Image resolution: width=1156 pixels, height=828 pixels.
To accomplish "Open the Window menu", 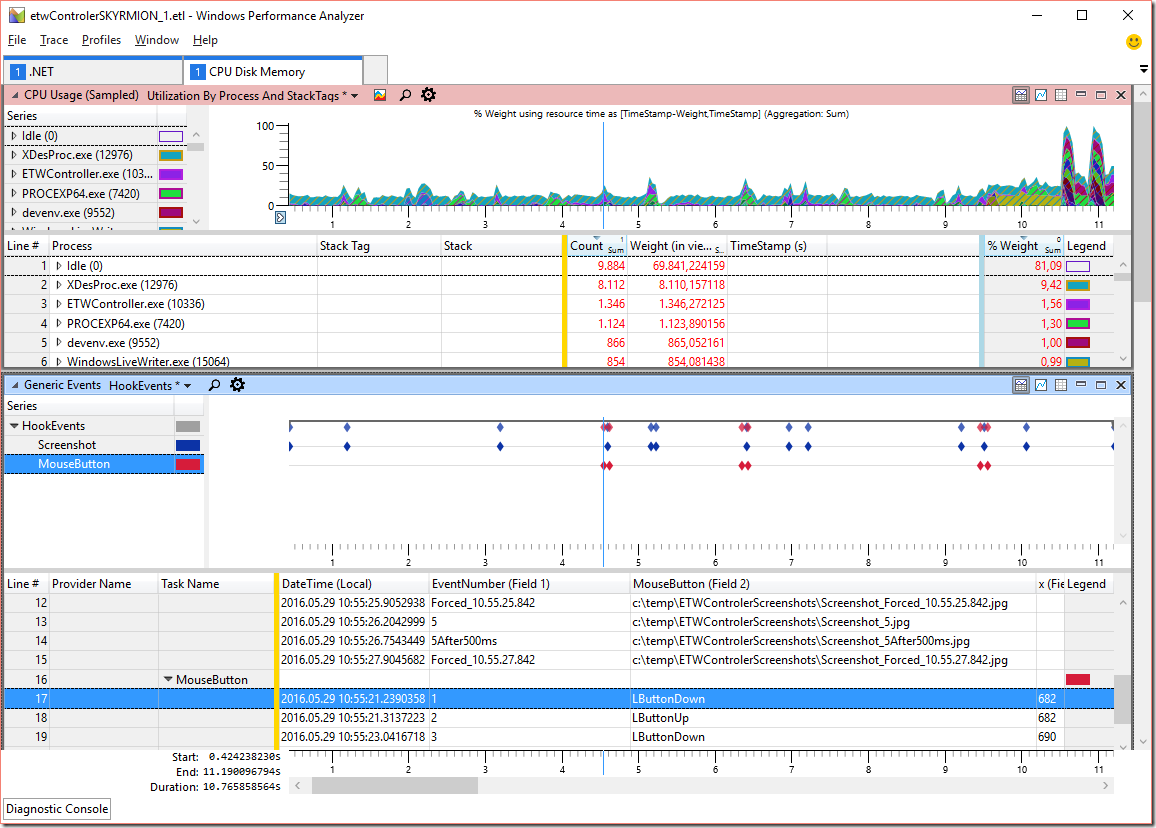I will tap(156, 40).
